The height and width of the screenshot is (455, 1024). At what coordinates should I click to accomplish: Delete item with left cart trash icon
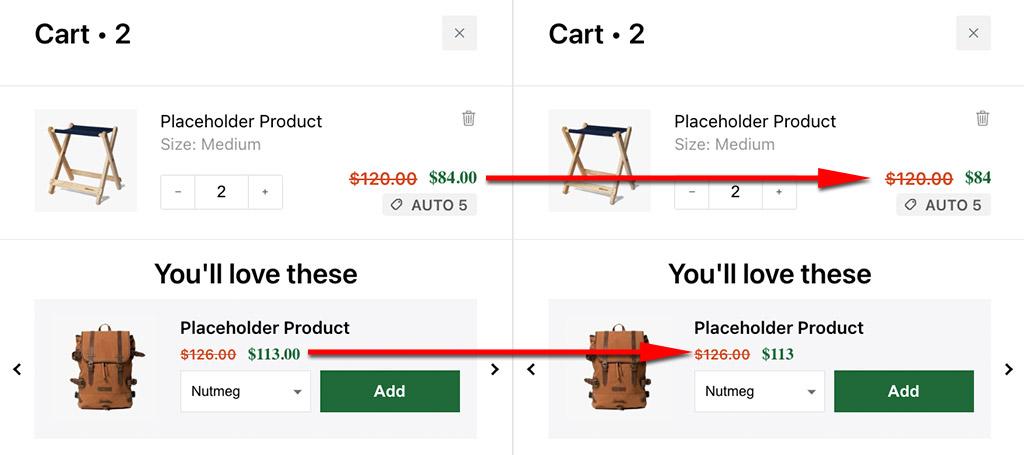click(469, 118)
